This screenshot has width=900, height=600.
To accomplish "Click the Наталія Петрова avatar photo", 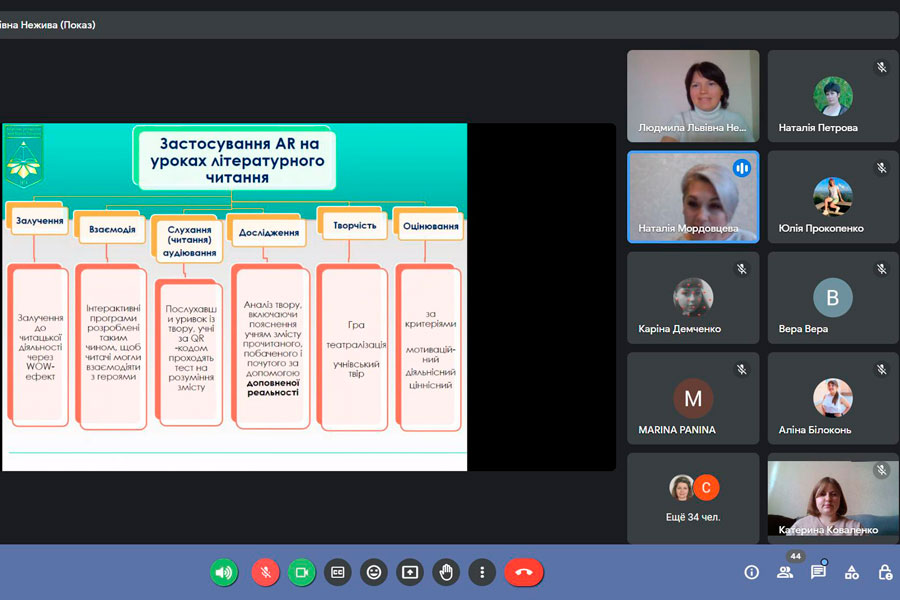I will (x=833, y=96).
